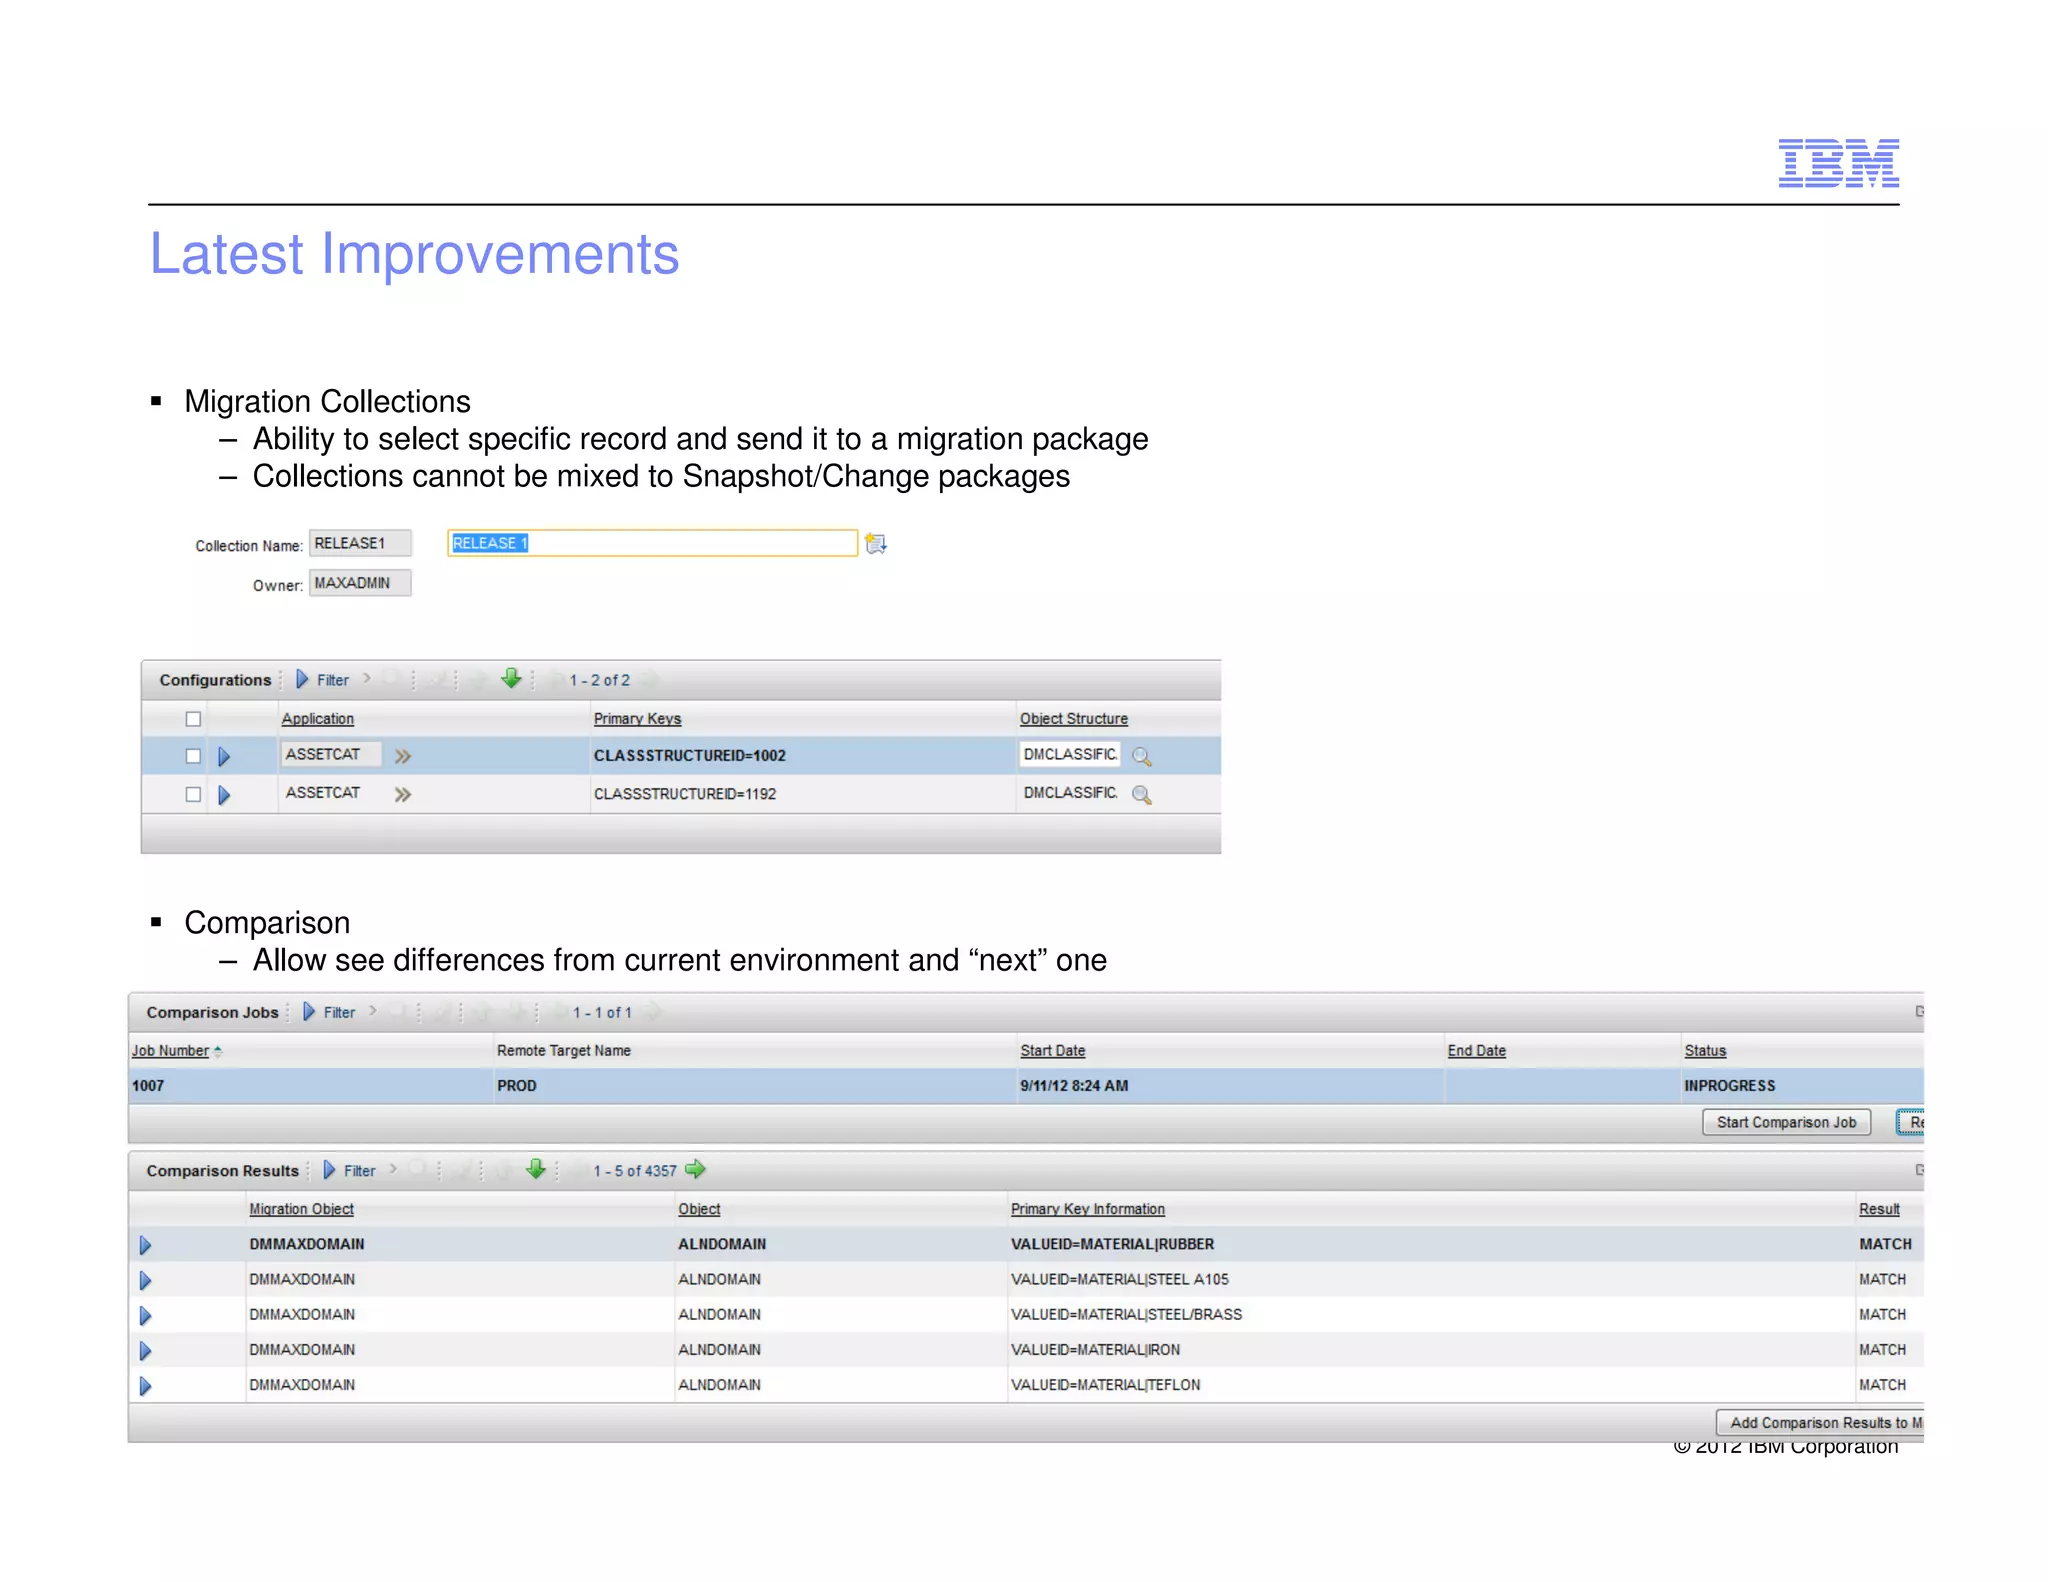
Task: Tick the select-all checkbox in Configurations header
Action: 193,719
